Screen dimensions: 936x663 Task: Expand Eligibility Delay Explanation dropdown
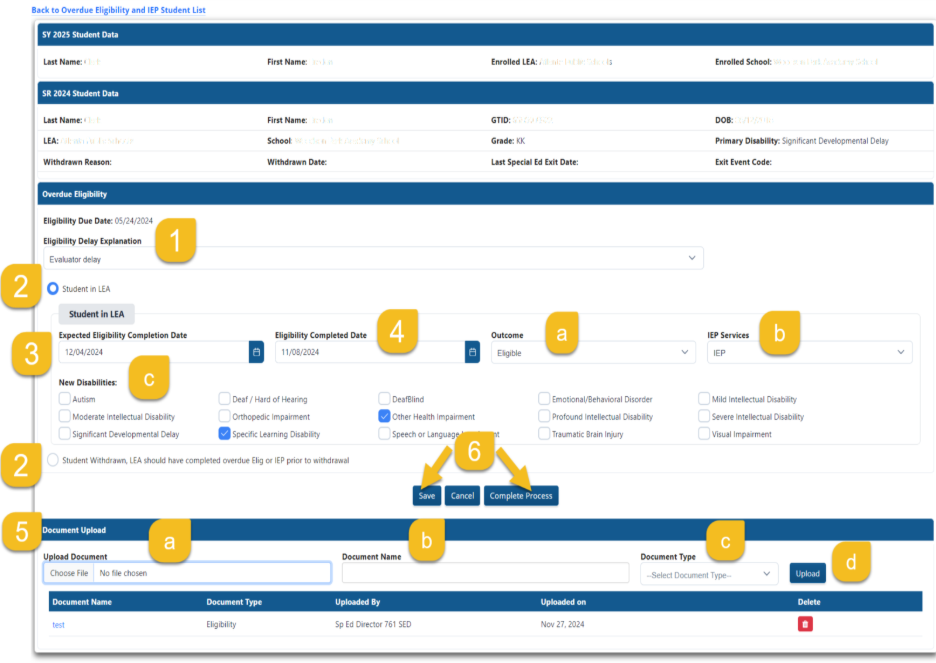pos(375,258)
